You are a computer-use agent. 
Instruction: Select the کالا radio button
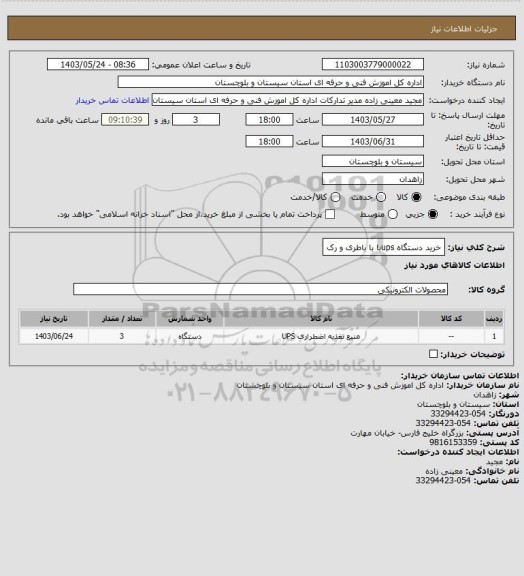(x=416, y=197)
